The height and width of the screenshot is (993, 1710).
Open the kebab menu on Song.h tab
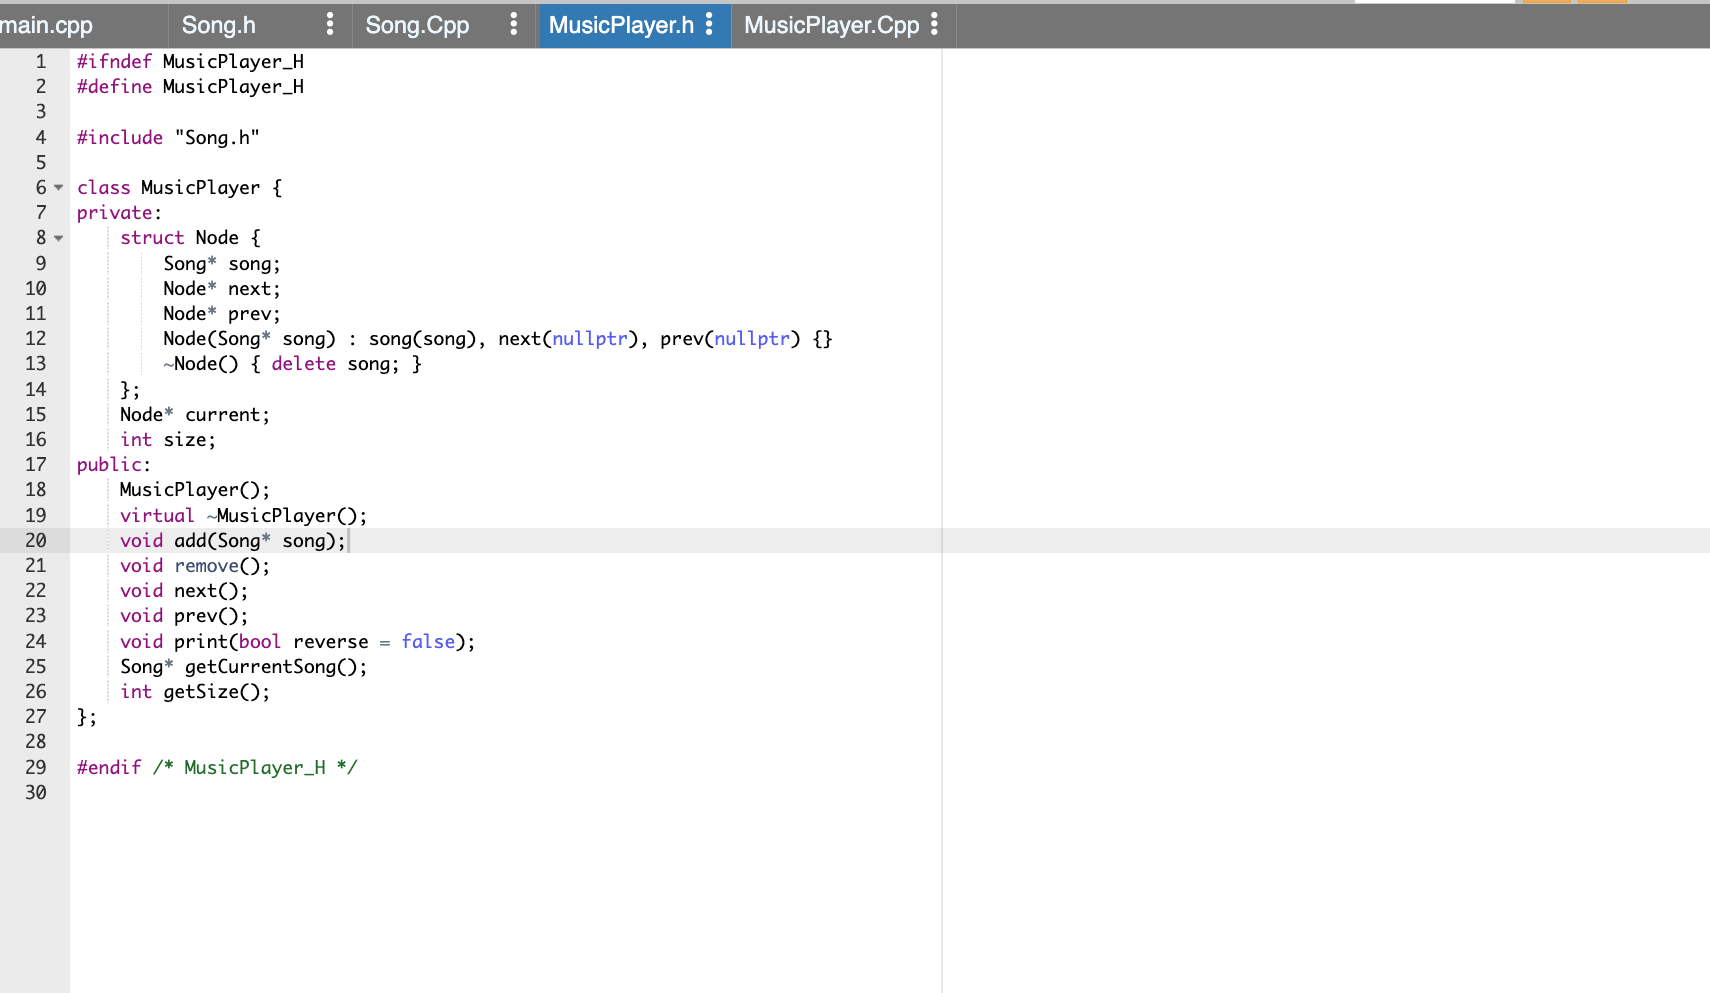coord(330,24)
